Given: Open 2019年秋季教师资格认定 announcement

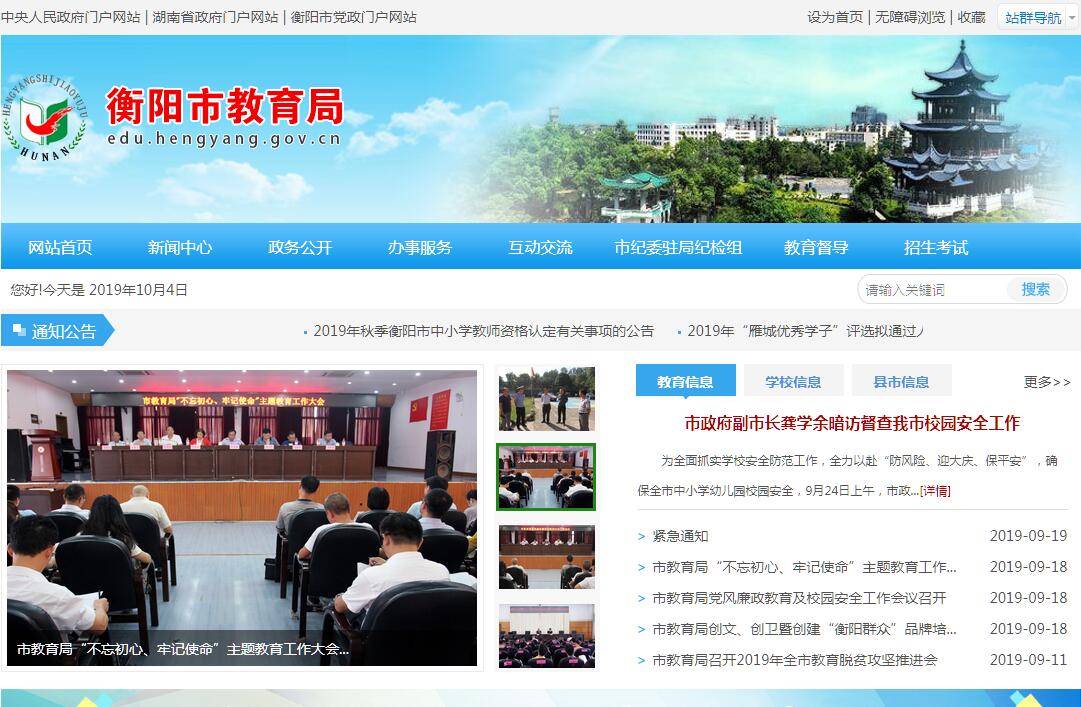Looking at the screenshot, I should [483, 331].
